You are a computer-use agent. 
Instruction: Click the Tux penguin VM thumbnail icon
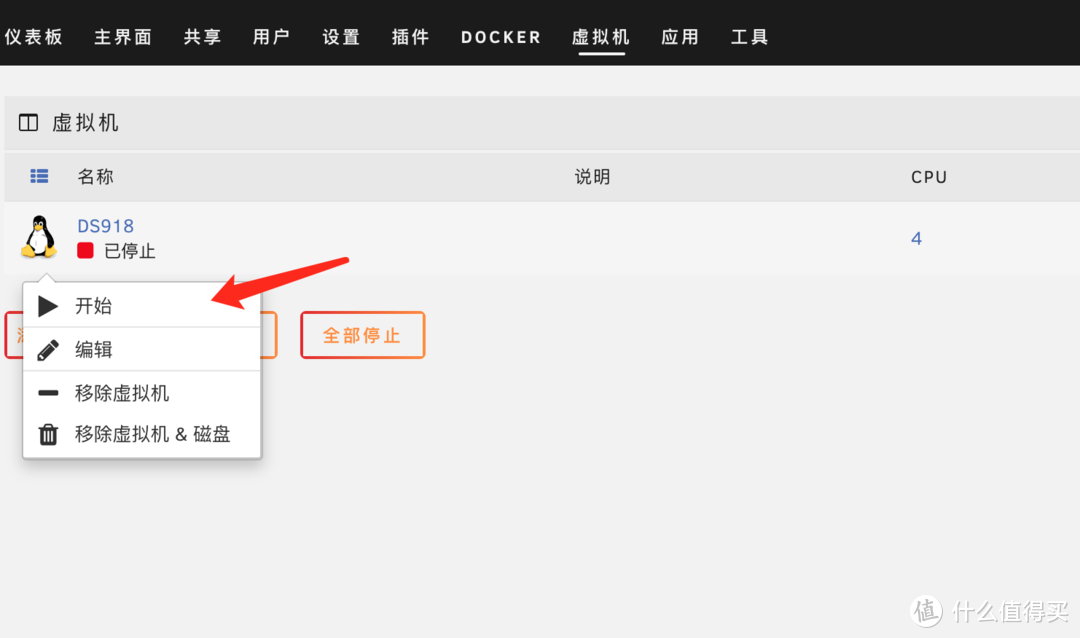coord(38,238)
